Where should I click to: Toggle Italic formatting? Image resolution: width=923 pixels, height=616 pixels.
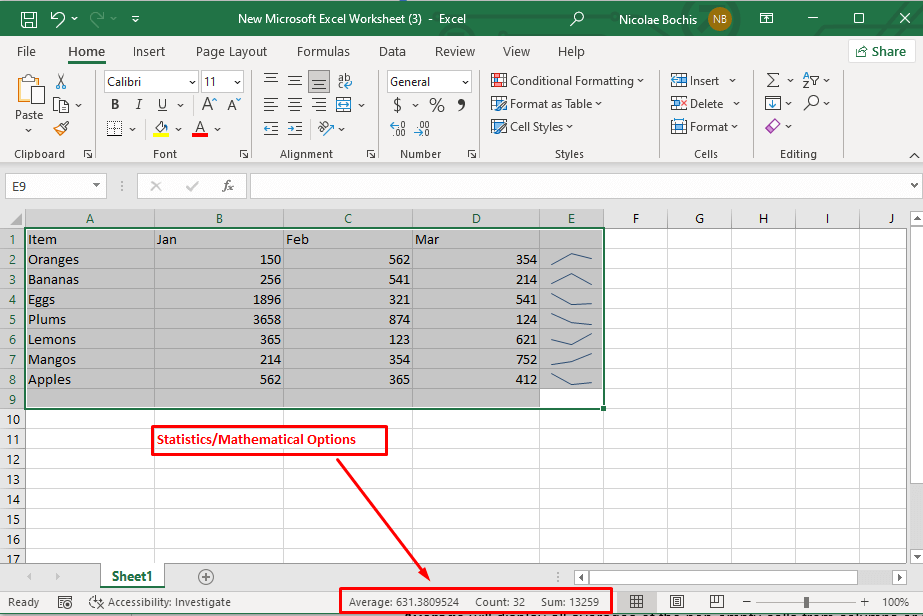tap(138, 105)
